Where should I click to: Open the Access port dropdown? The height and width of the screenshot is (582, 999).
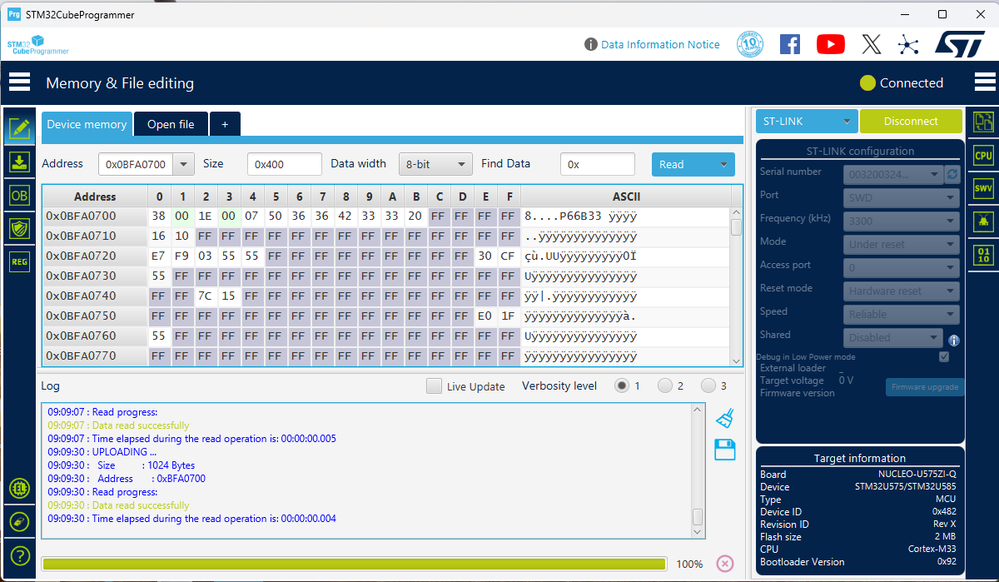click(902, 268)
